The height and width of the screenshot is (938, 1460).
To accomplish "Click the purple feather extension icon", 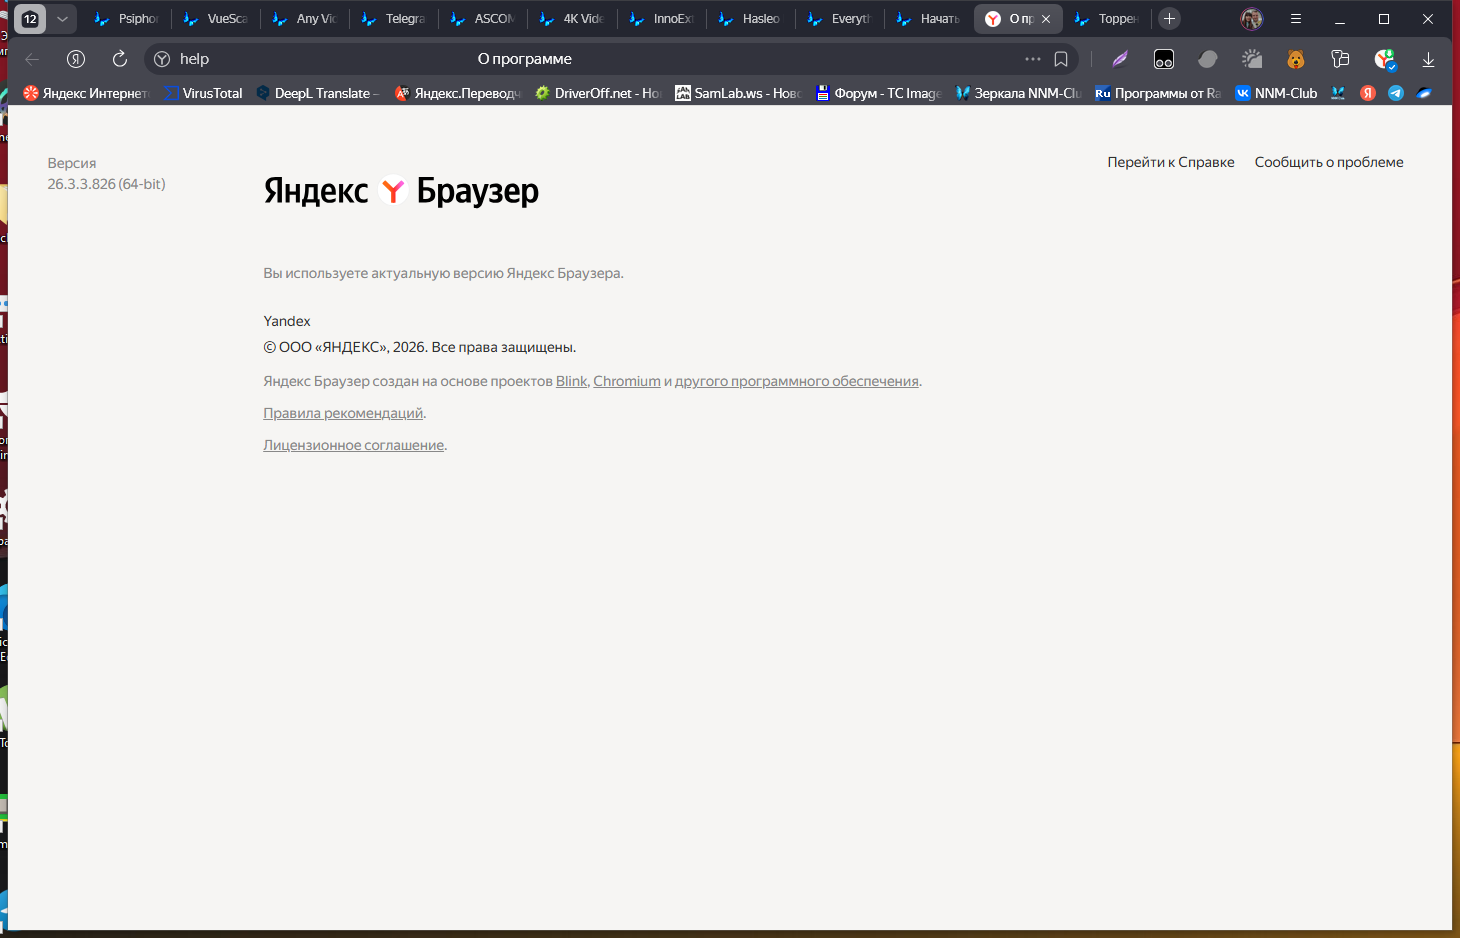I will (x=1120, y=59).
